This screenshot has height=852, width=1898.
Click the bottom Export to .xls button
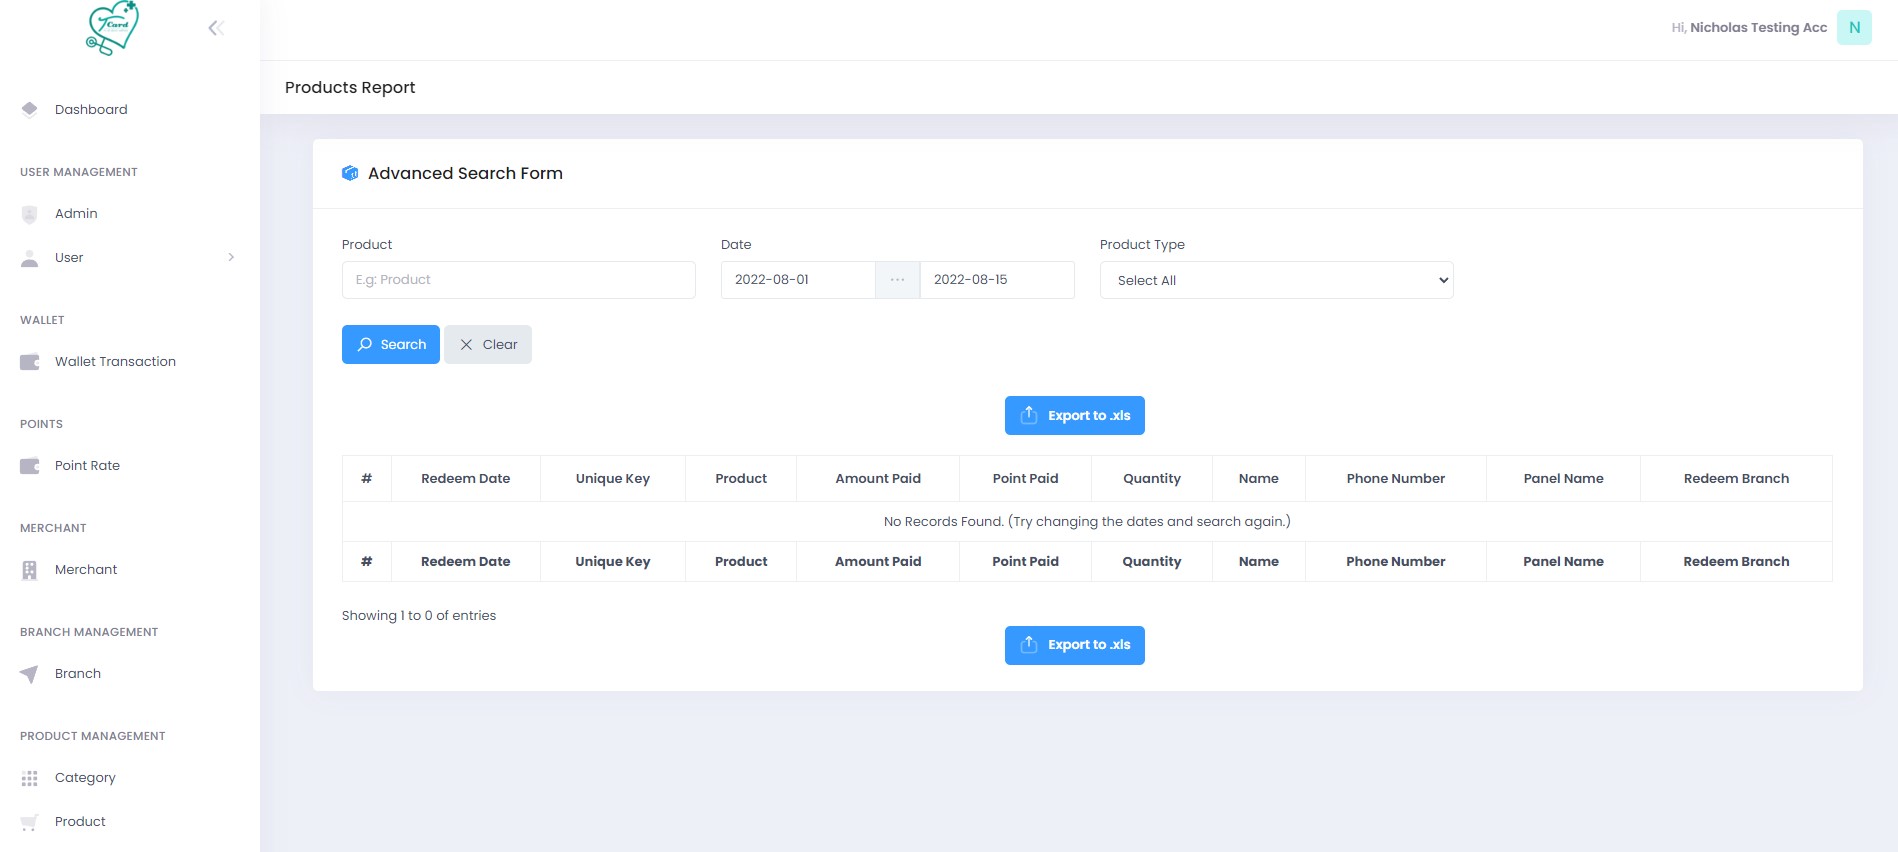click(1074, 645)
